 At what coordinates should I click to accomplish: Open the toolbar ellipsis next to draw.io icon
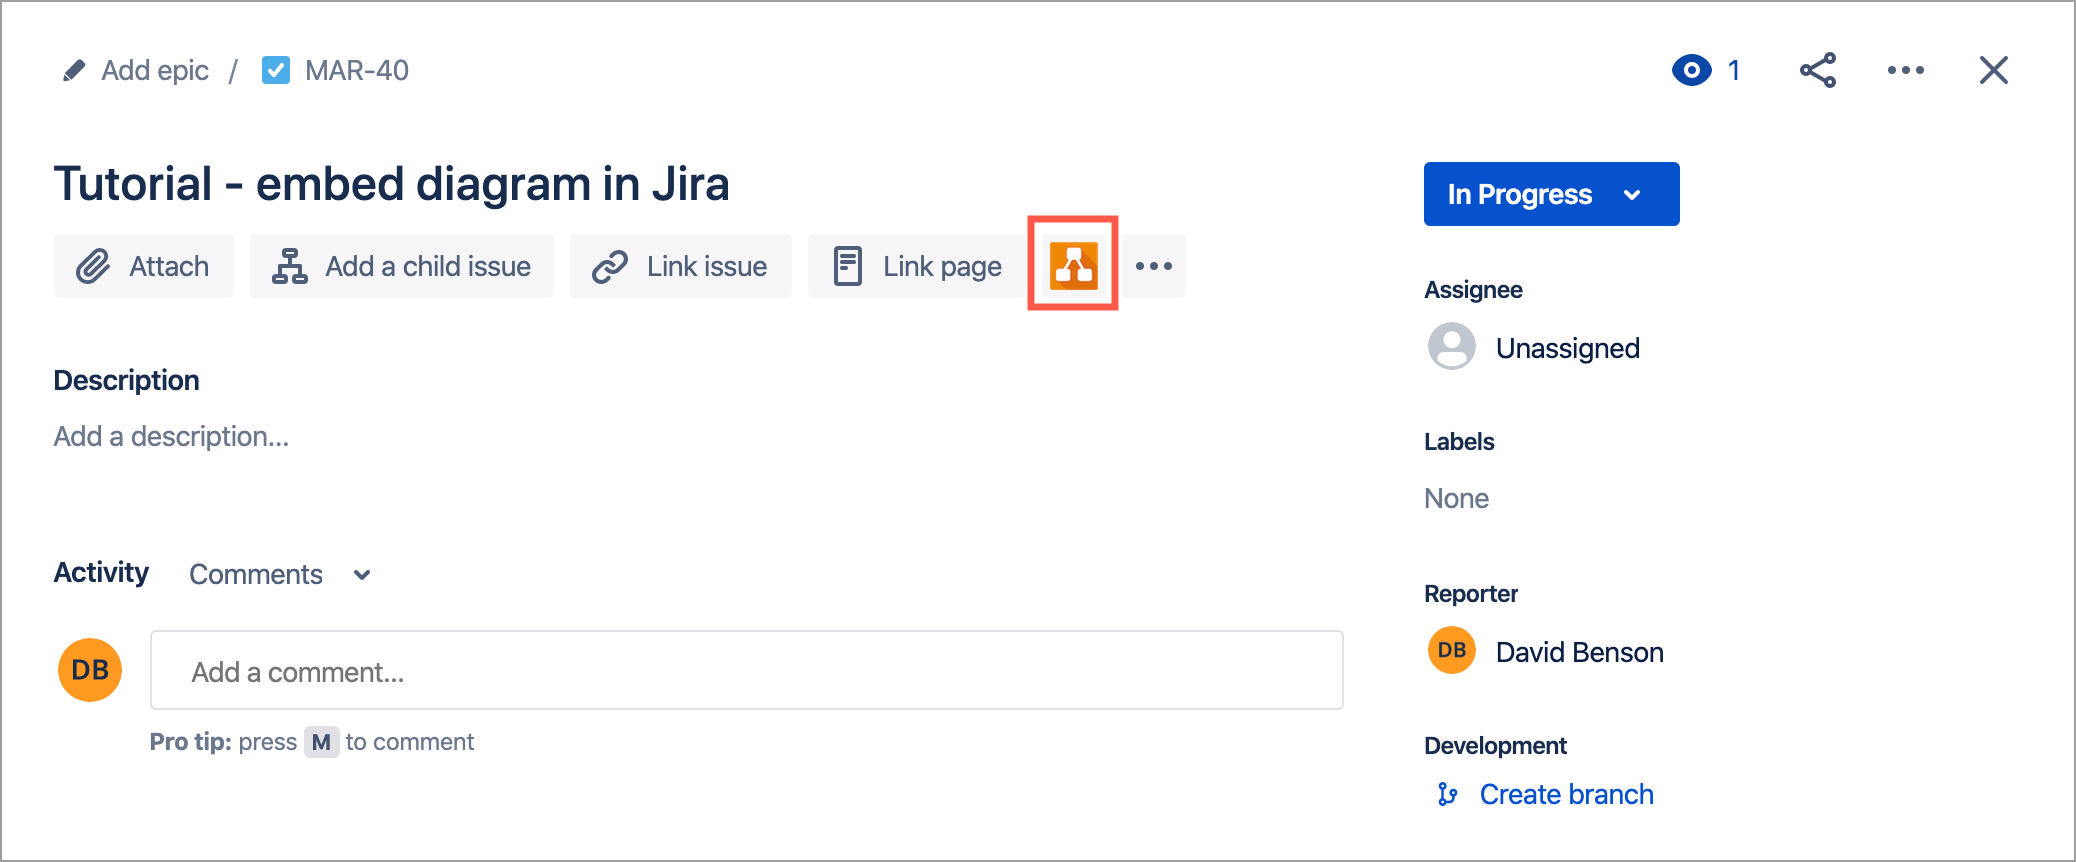pos(1154,266)
